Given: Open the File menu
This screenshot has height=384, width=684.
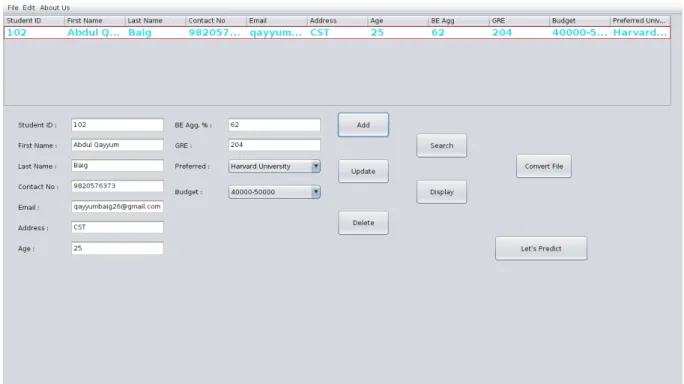Looking at the screenshot, I should (x=13, y=7).
